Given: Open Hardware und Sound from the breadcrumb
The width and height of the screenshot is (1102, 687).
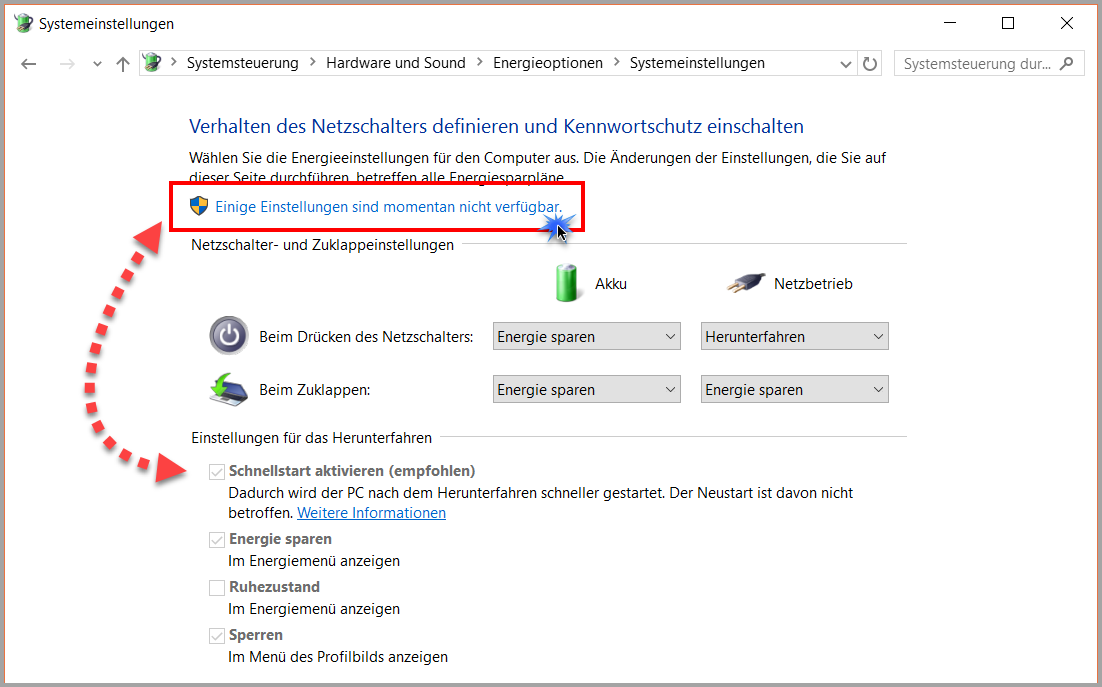Looking at the screenshot, I should coord(396,62).
